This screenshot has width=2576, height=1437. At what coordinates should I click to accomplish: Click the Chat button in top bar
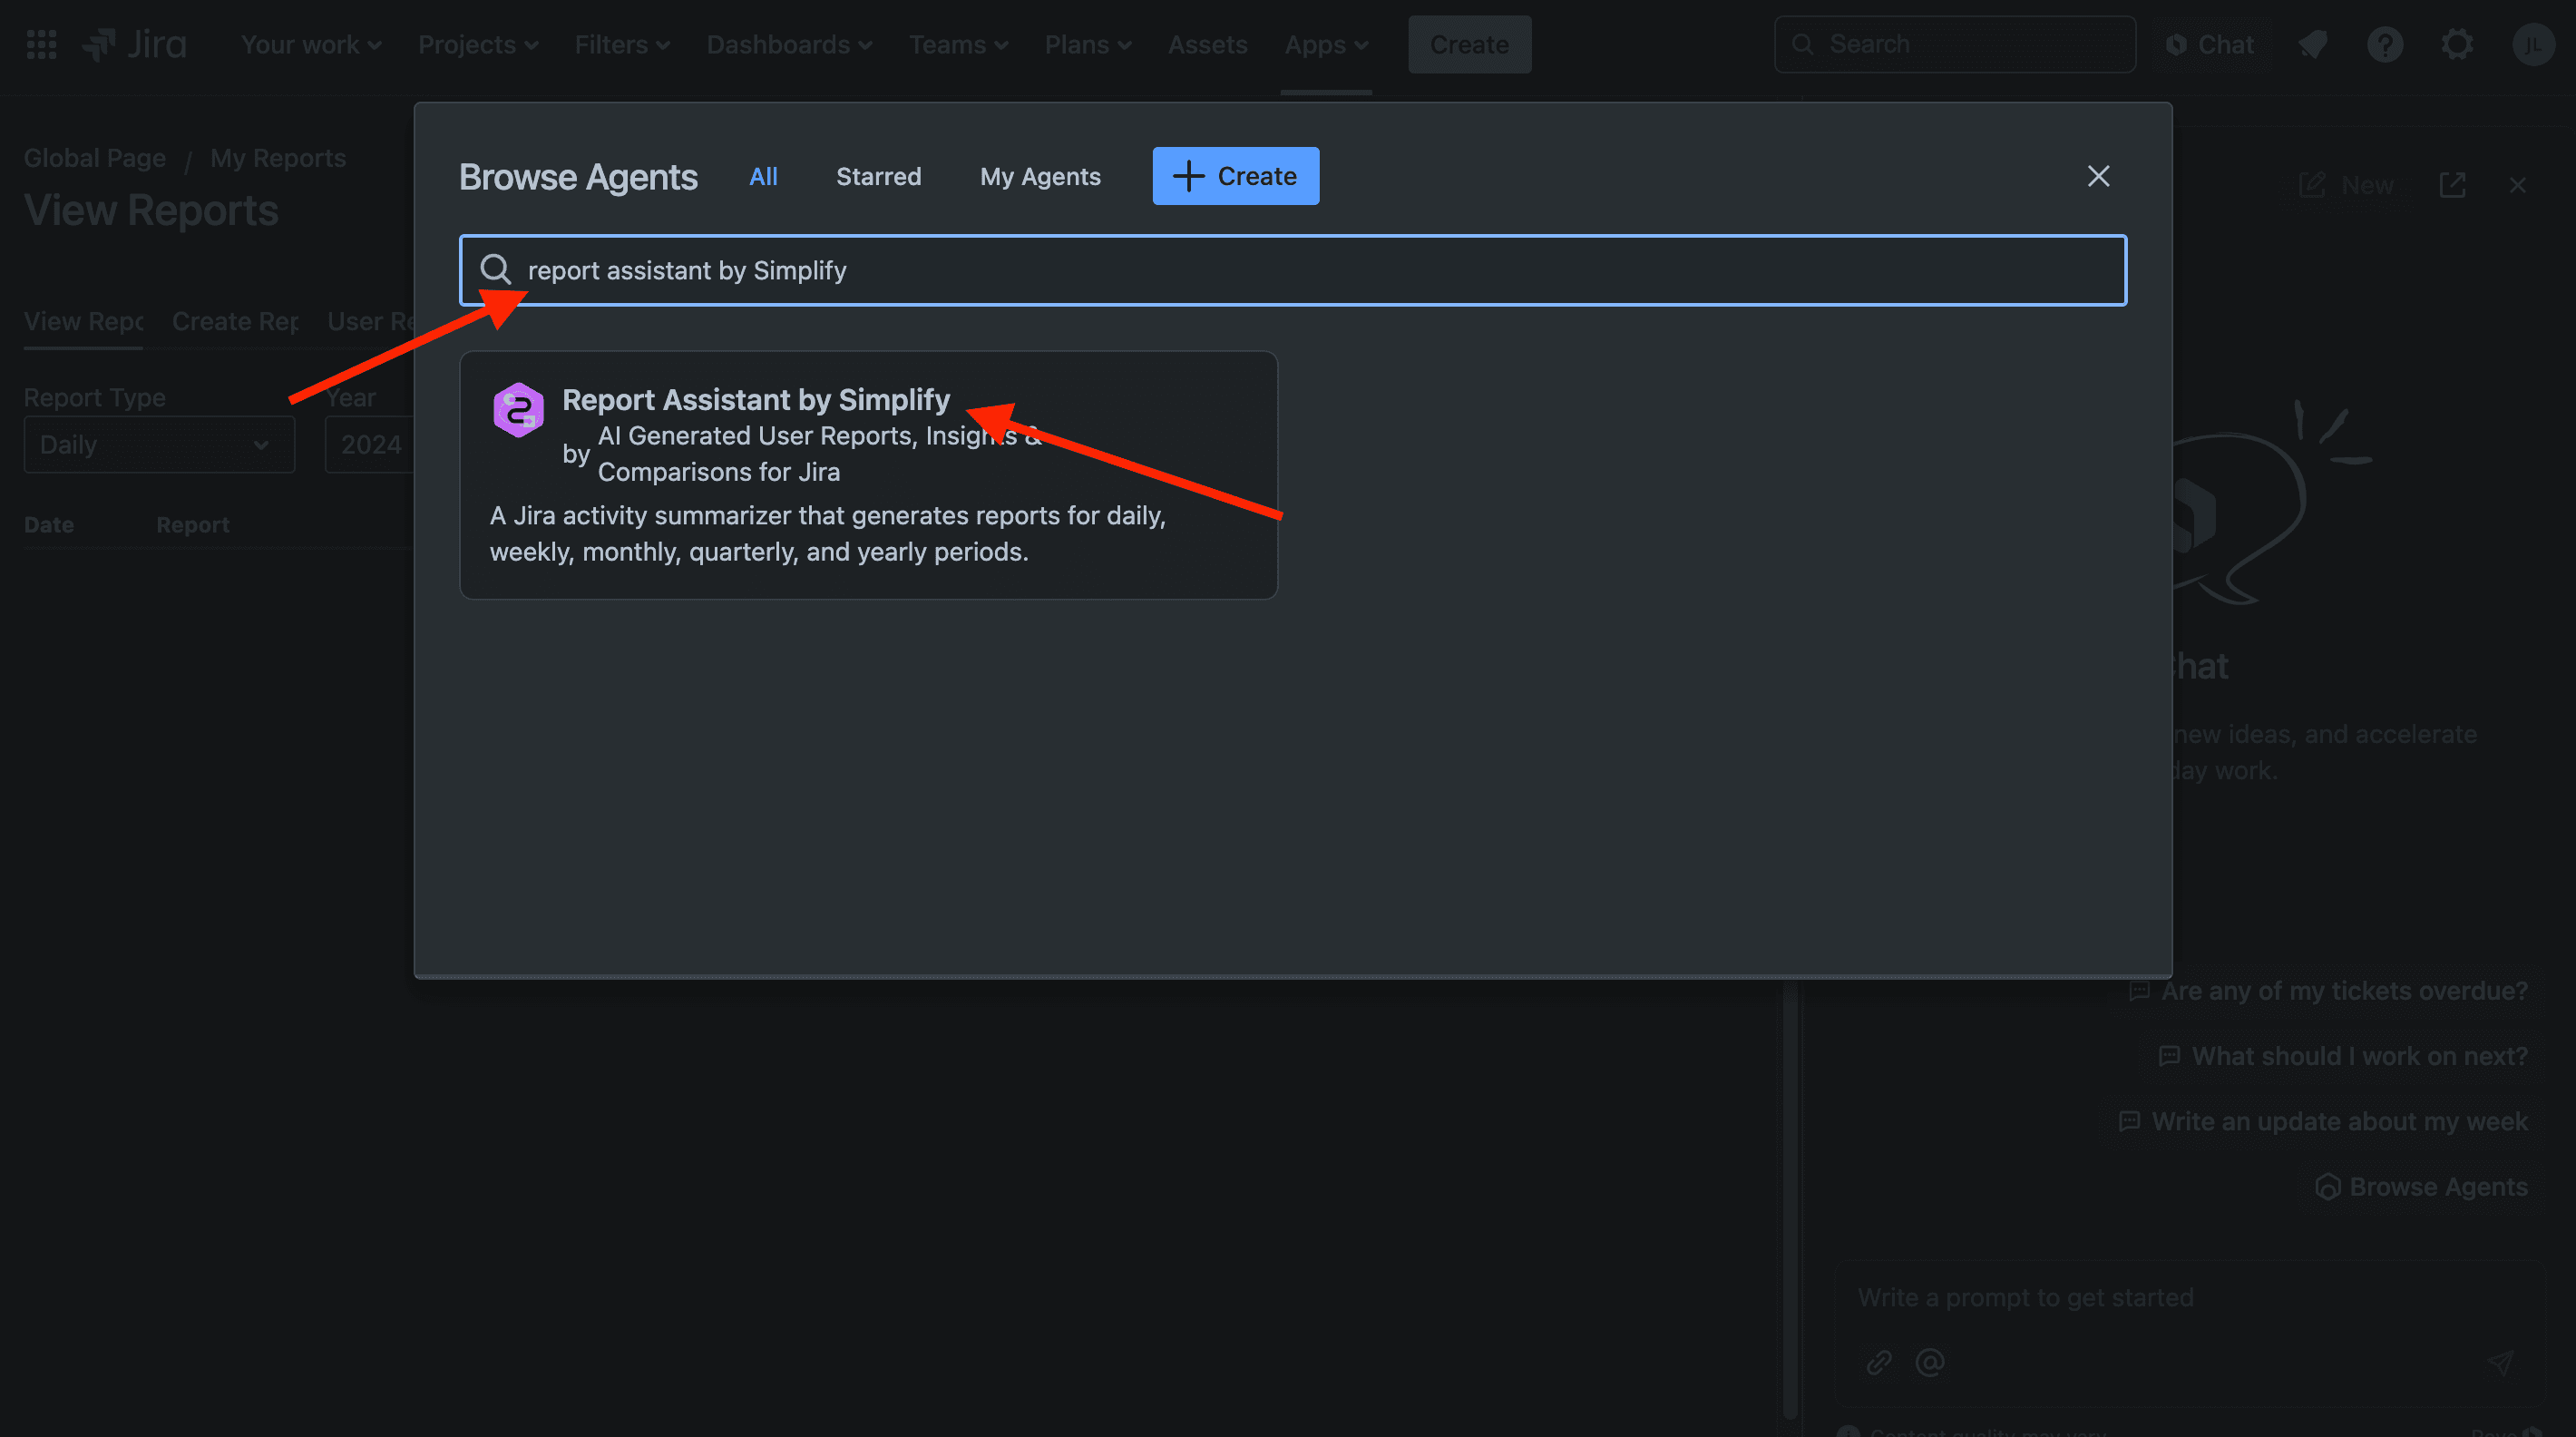point(2209,44)
